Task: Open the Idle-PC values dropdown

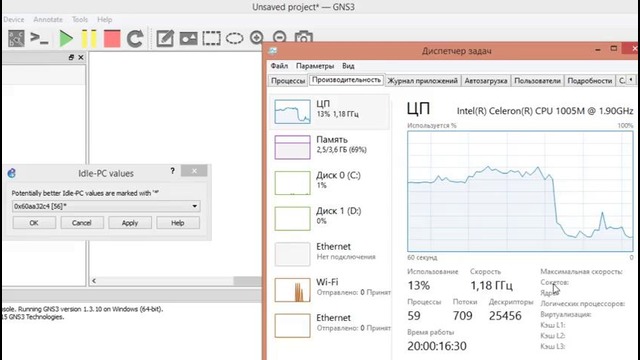Action: click(106, 206)
